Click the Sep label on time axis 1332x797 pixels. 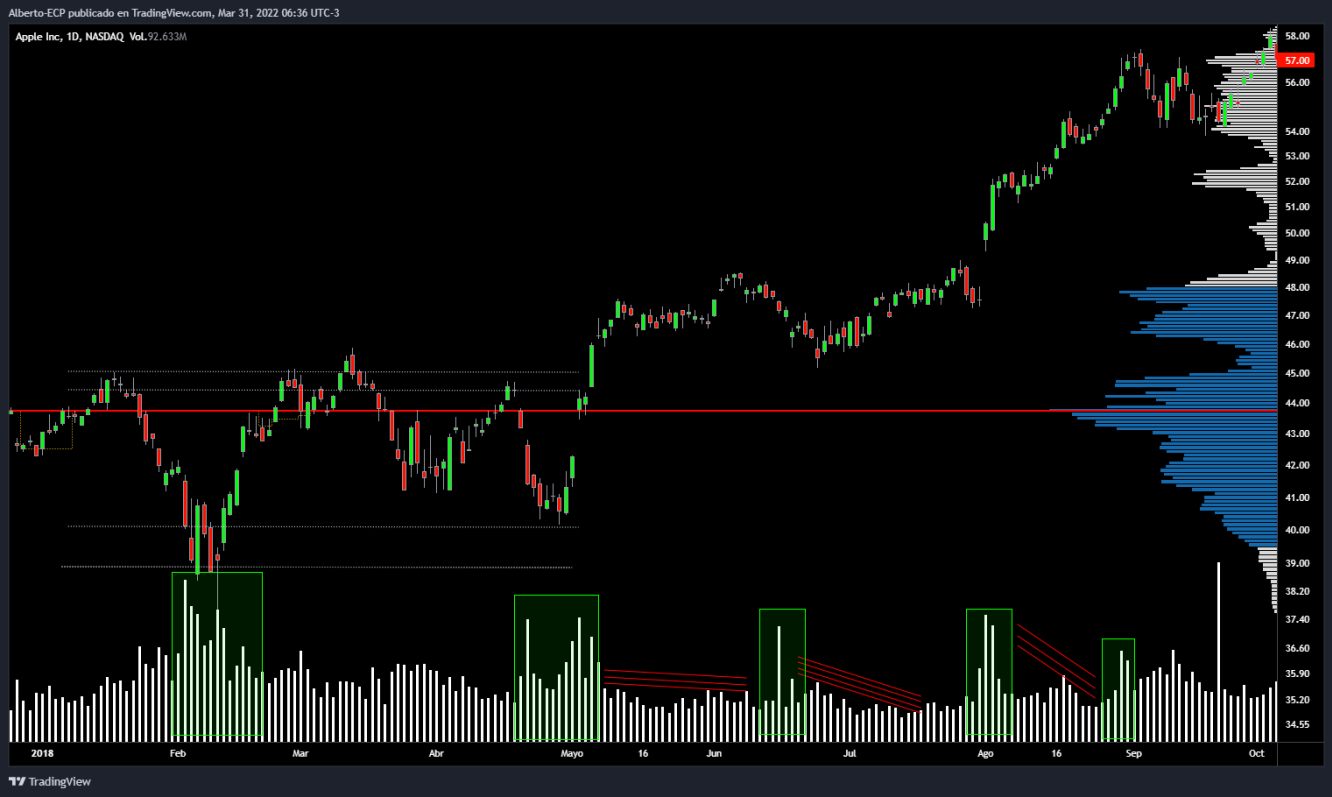(1132, 753)
